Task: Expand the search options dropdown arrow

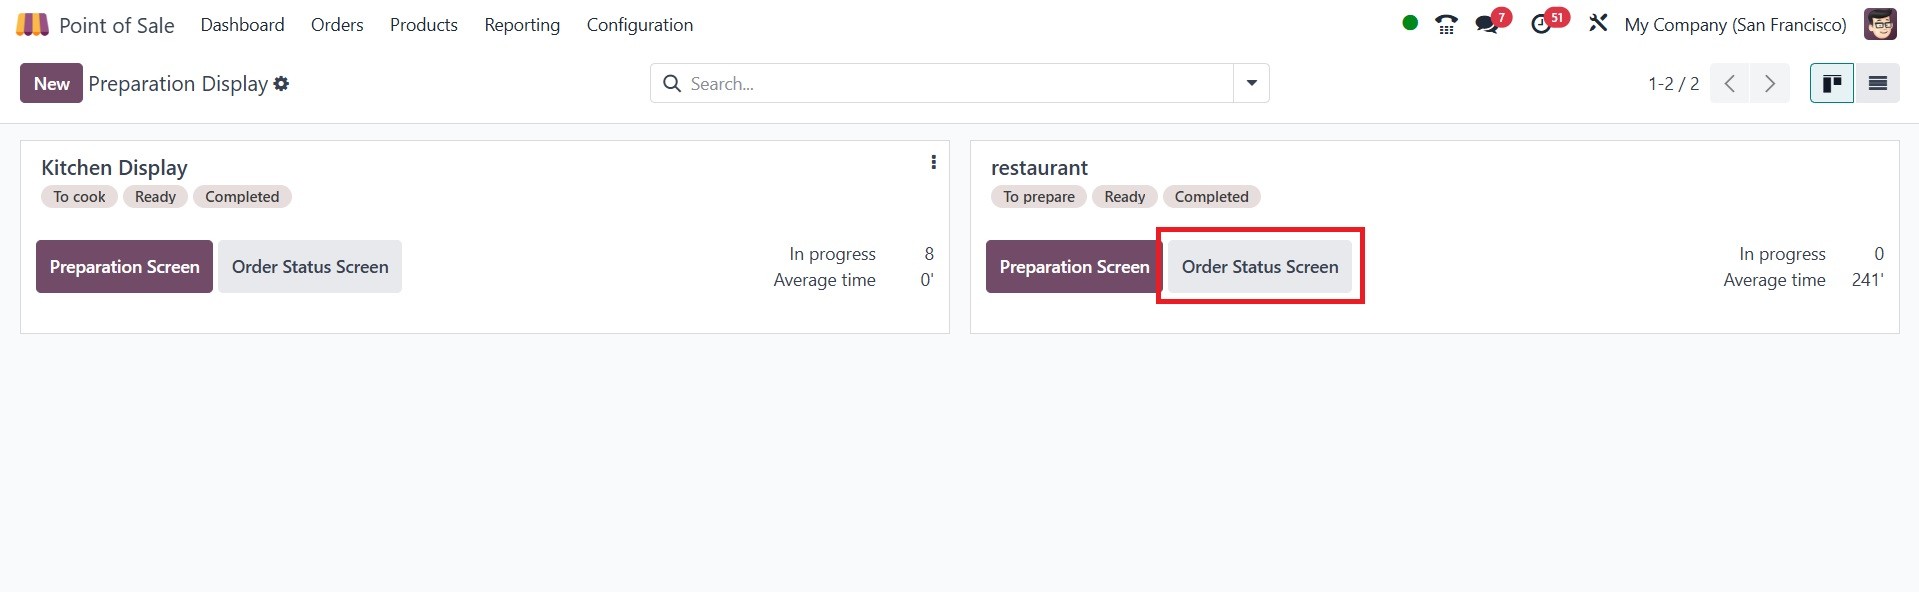Action: (1251, 84)
